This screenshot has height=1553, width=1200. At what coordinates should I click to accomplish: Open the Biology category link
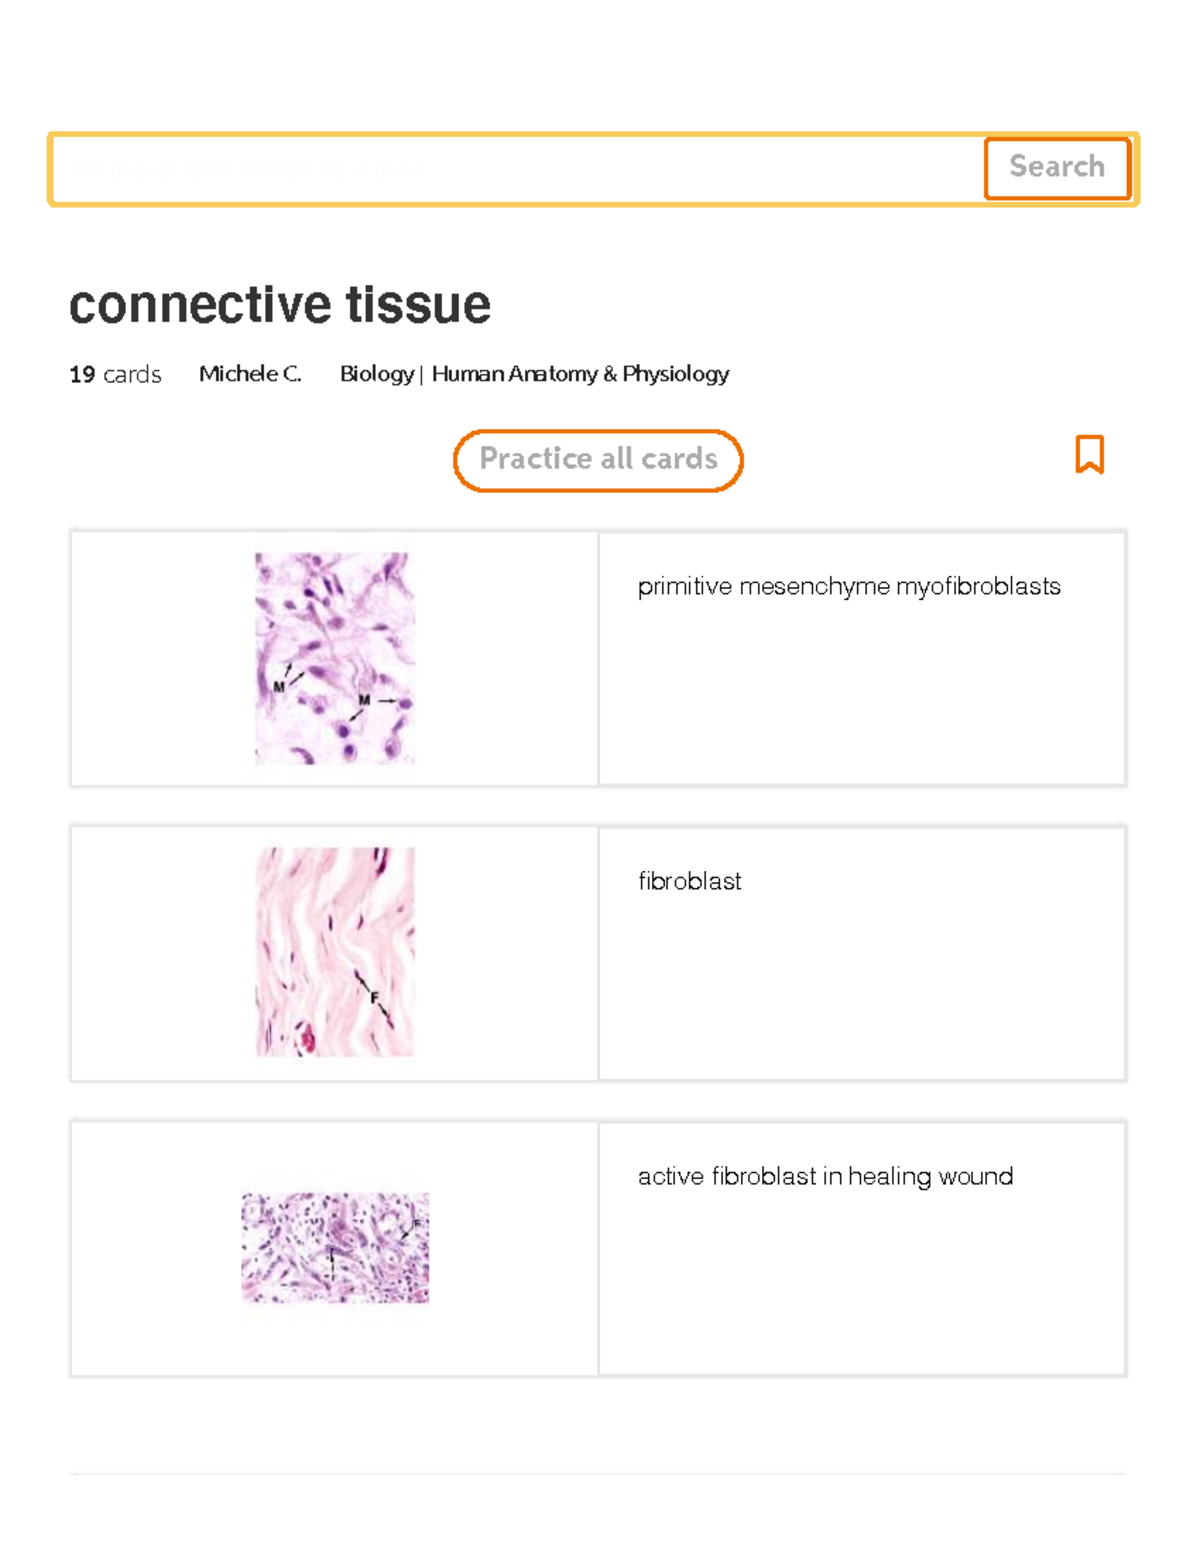pos(375,373)
